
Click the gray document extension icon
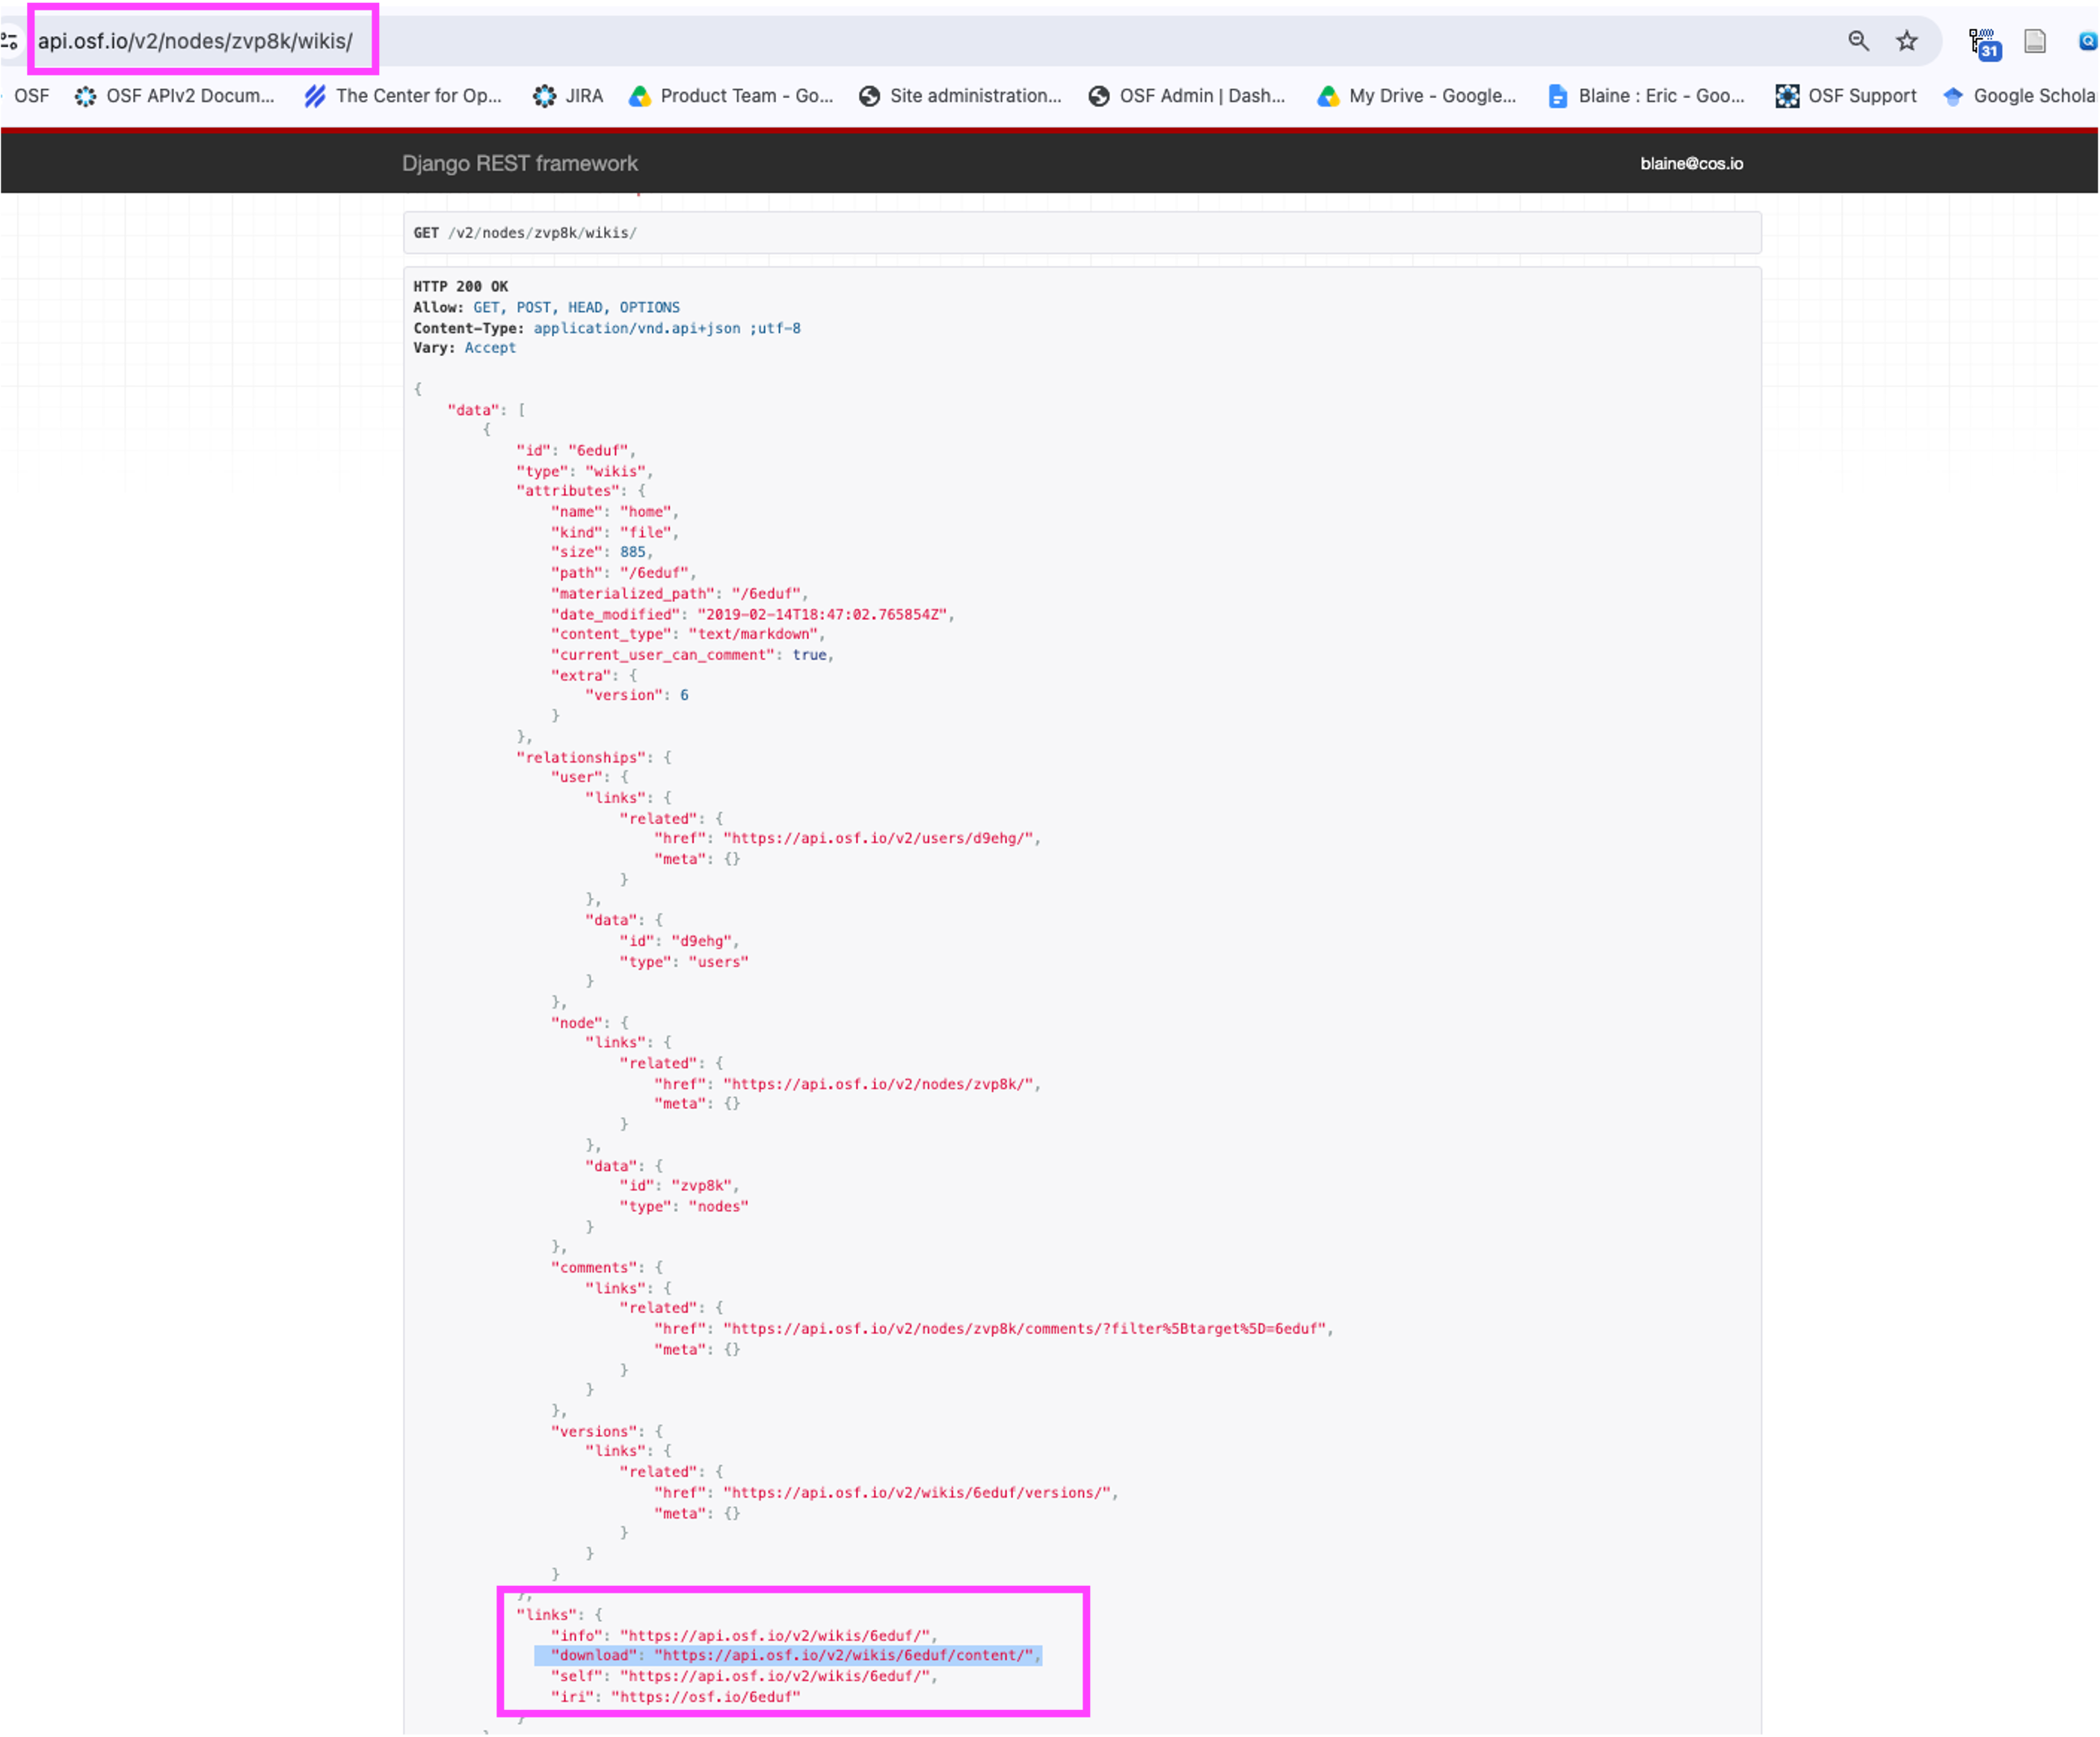tap(2035, 41)
